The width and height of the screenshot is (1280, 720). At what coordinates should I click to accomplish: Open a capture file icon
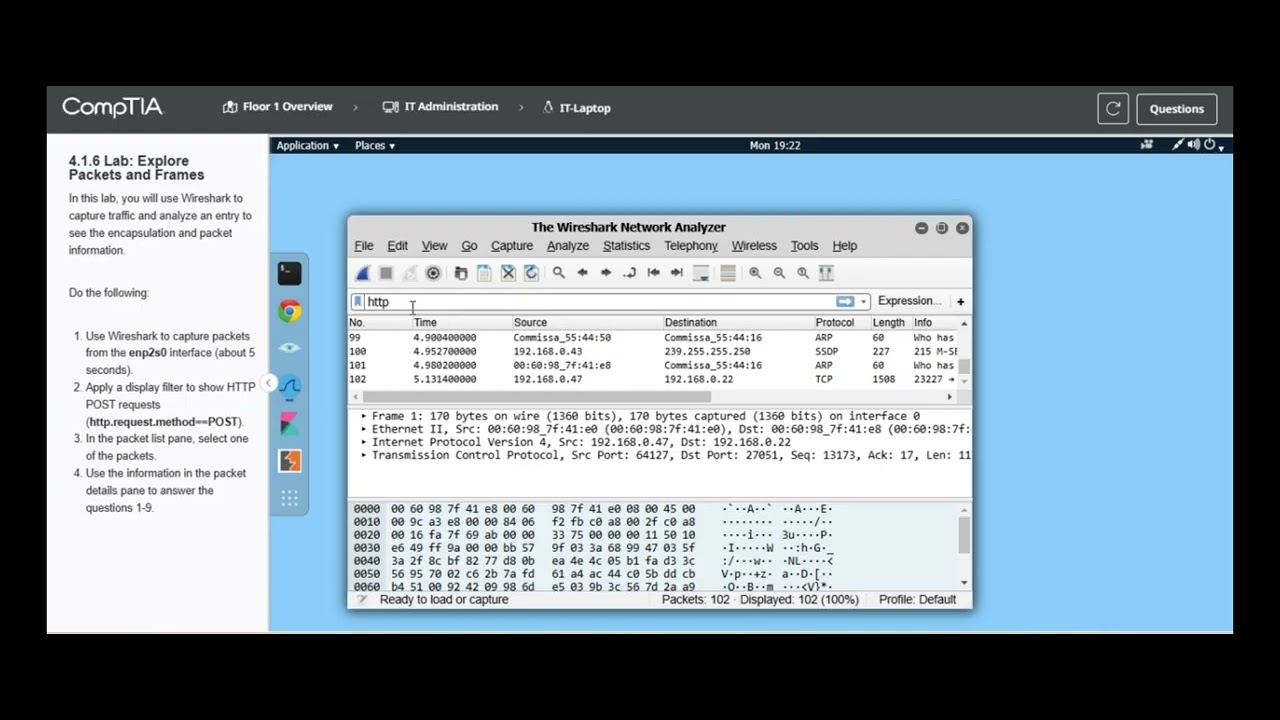pyautogui.click(x=461, y=273)
